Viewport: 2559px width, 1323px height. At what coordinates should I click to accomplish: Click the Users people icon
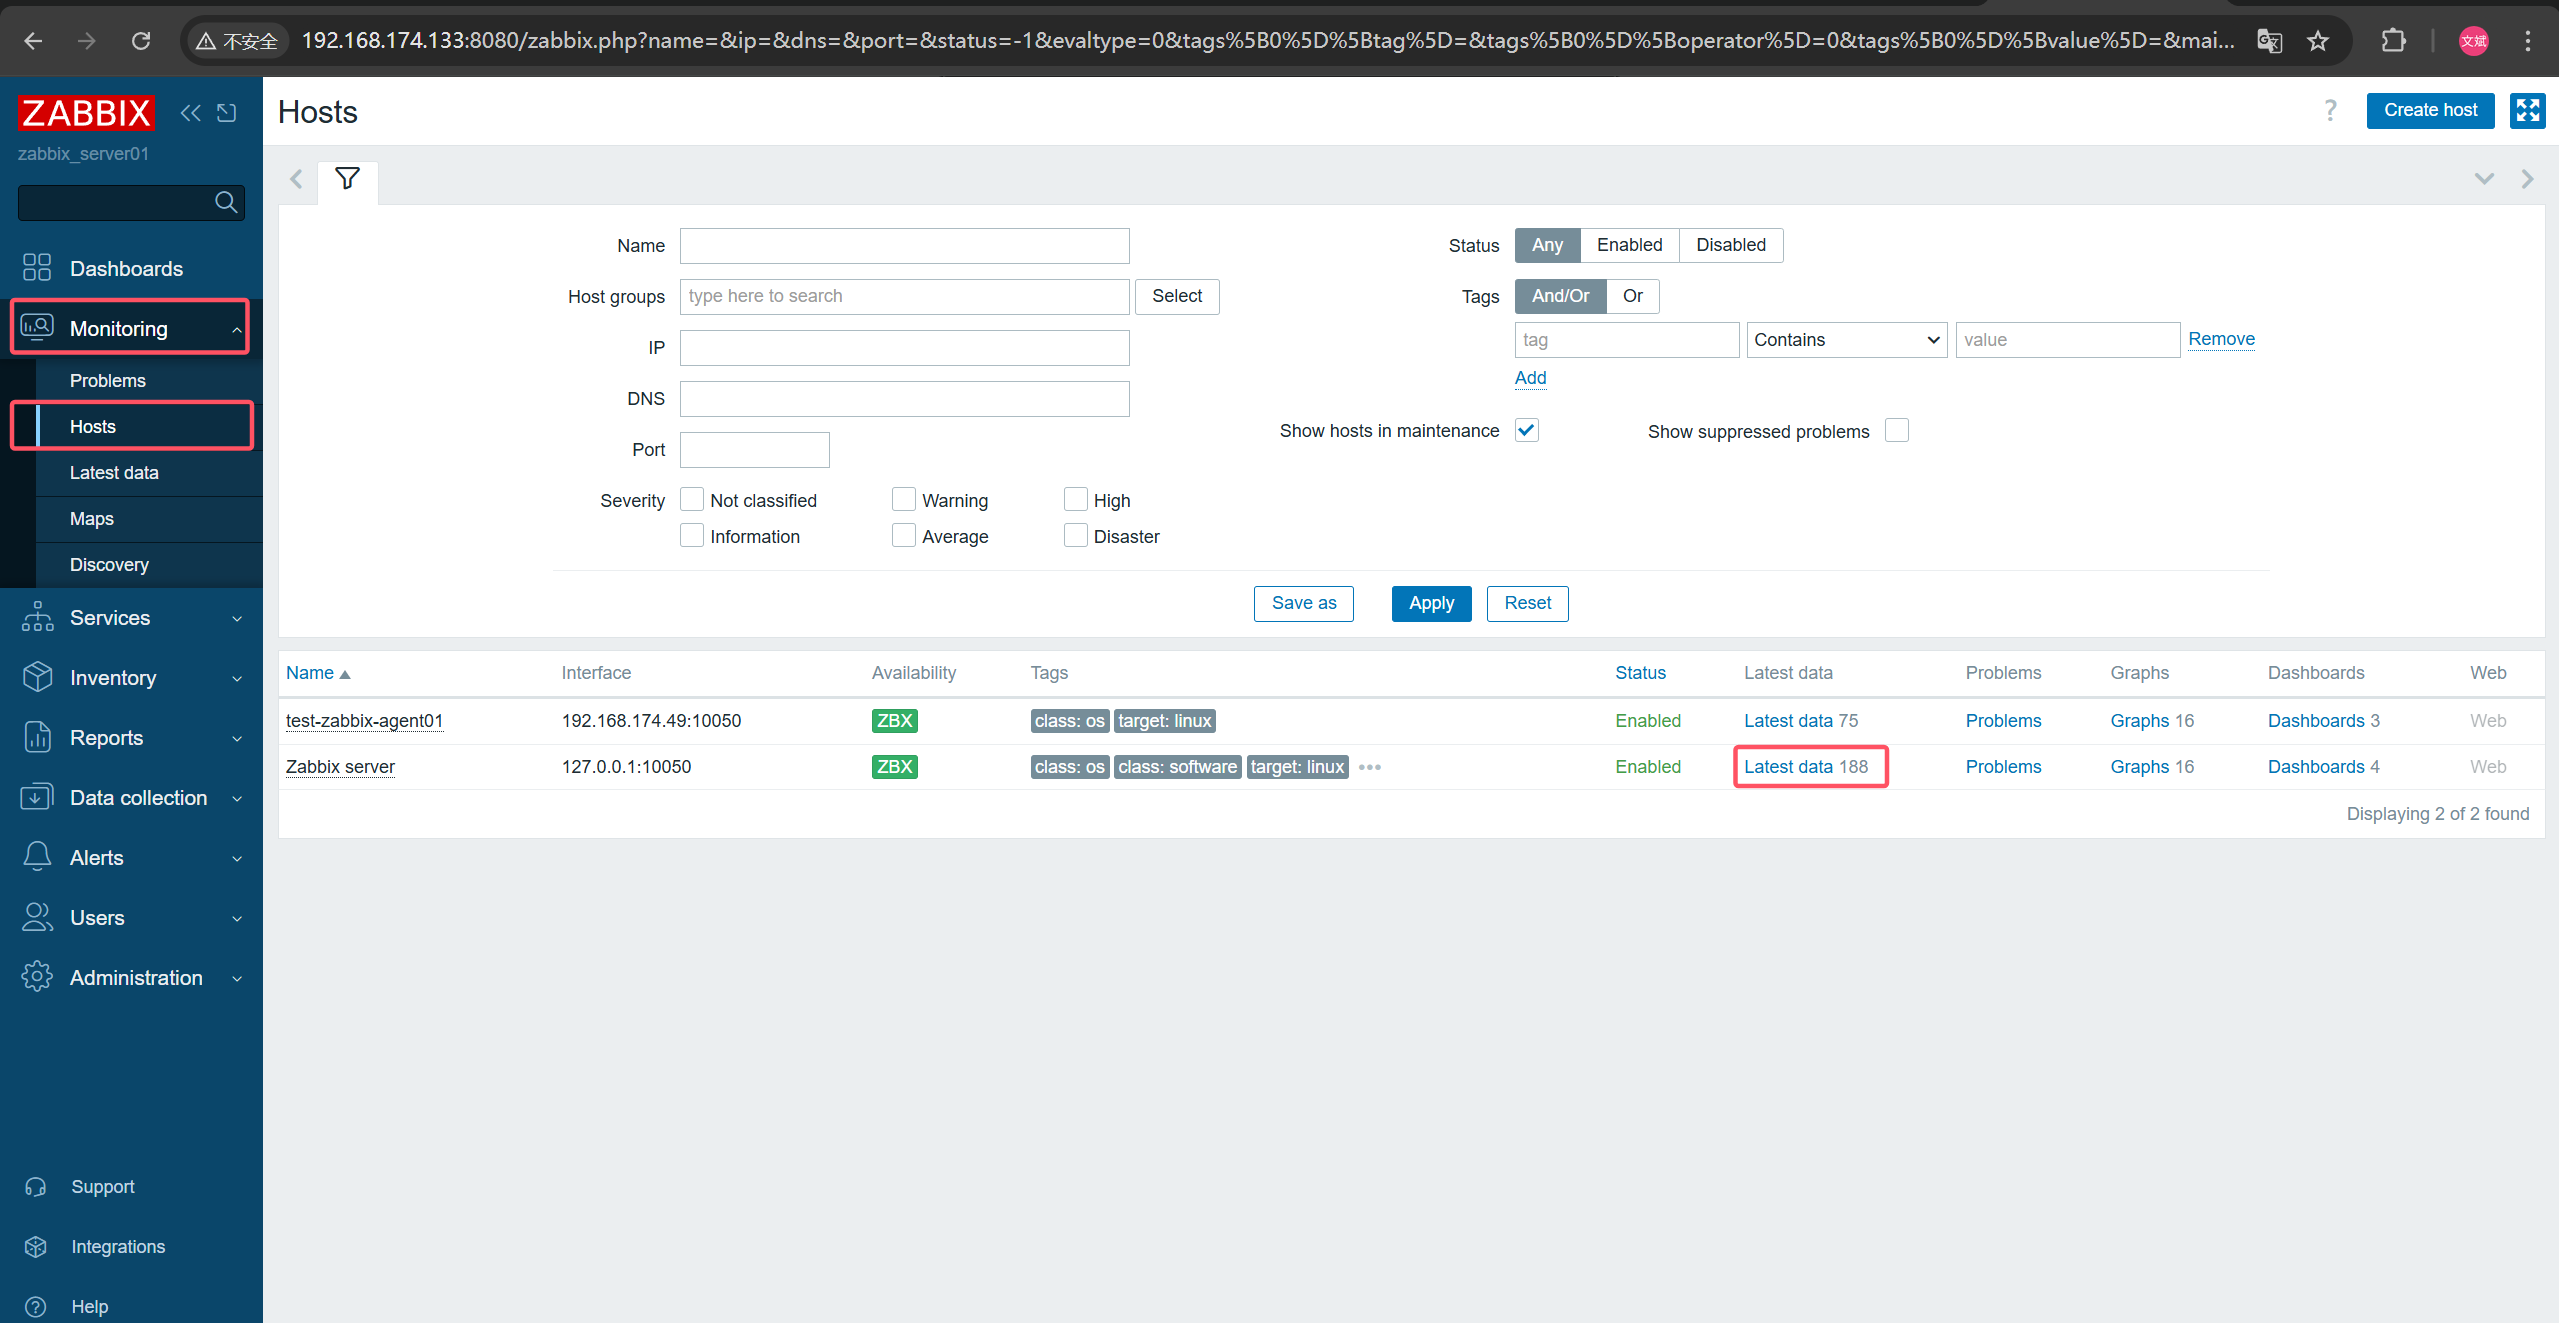pyautogui.click(x=37, y=917)
